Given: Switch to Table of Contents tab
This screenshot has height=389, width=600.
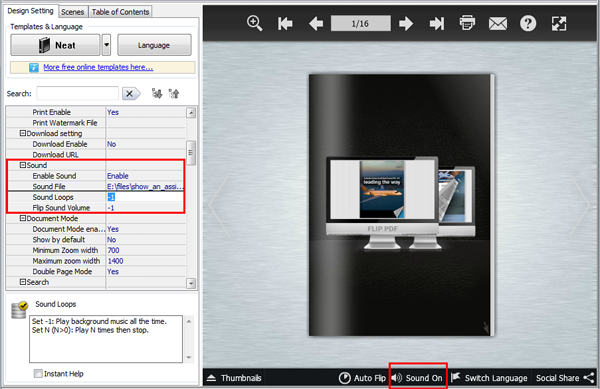Looking at the screenshot, I should 120,12.
